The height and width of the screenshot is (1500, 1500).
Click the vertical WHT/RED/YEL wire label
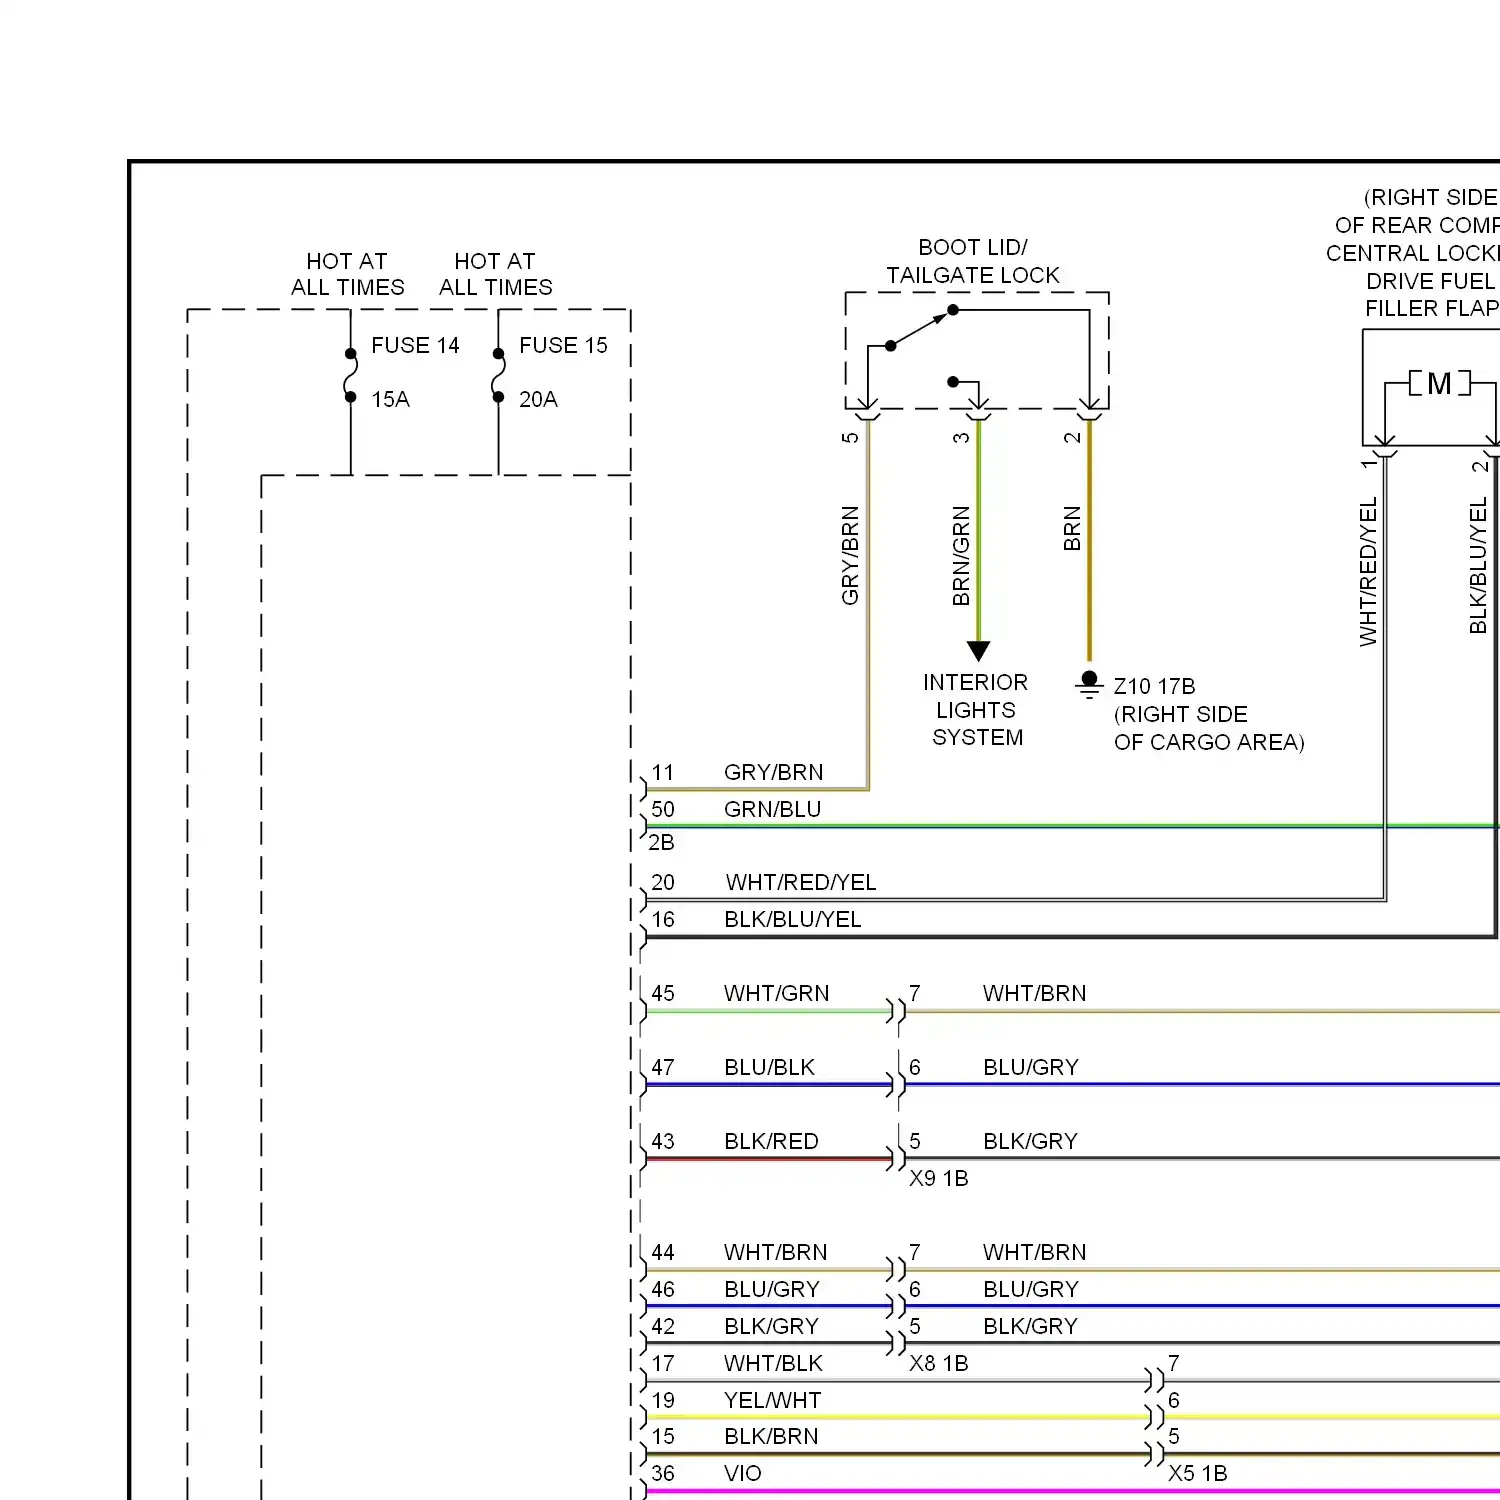[1368, 572]
